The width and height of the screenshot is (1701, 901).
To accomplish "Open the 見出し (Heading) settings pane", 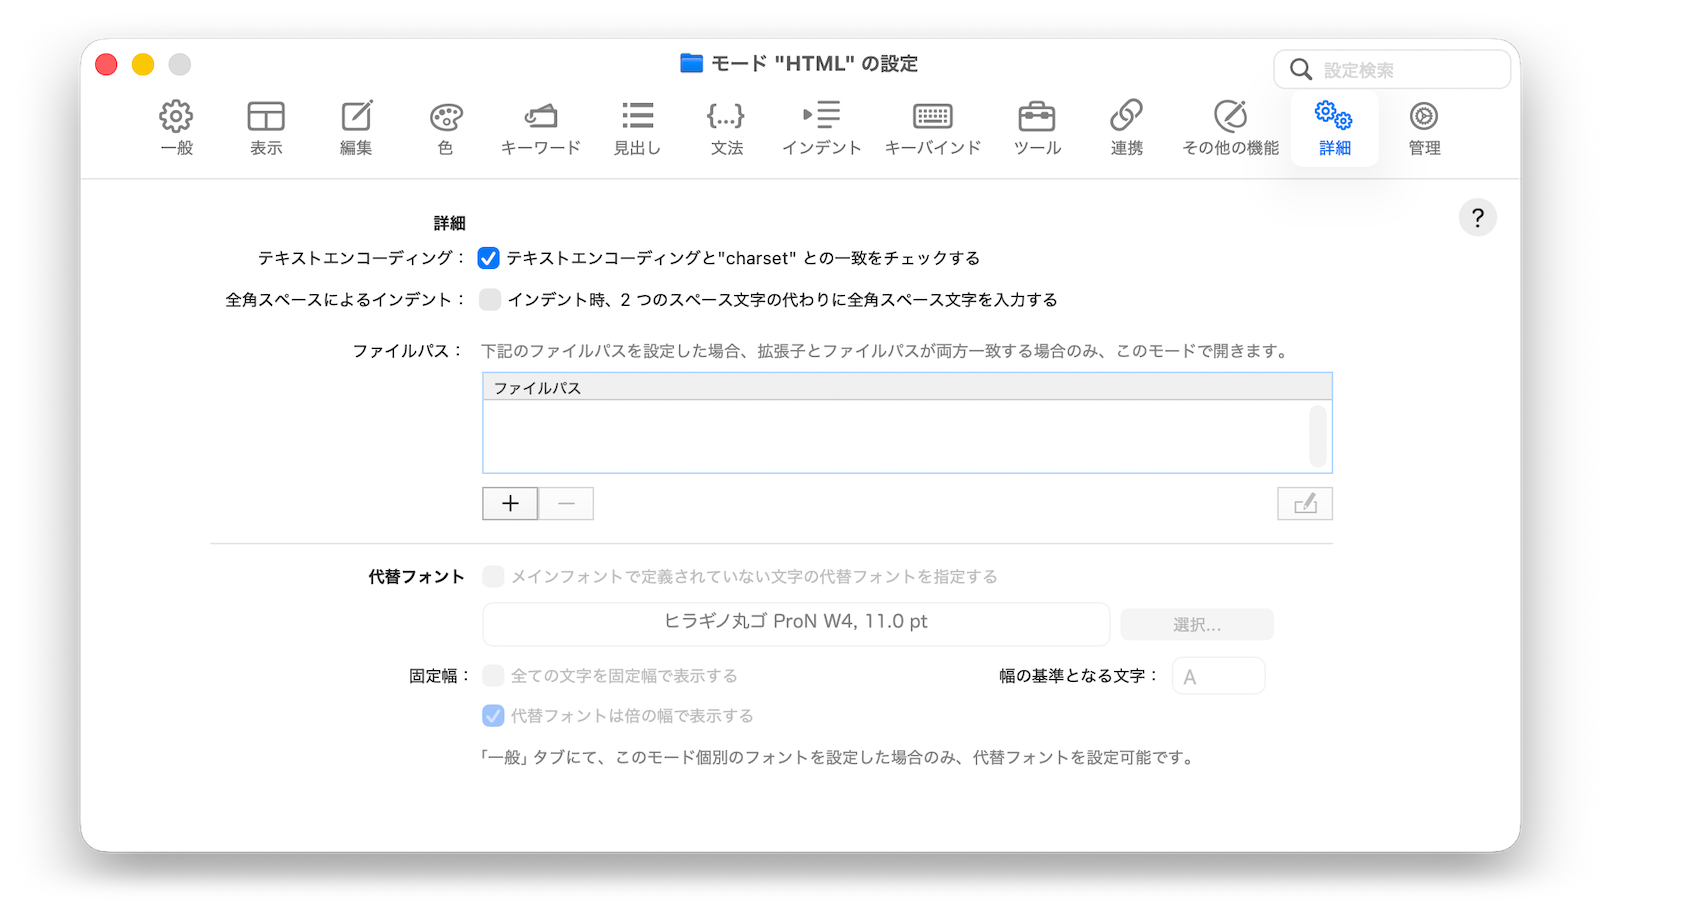I will click(637, 128).
